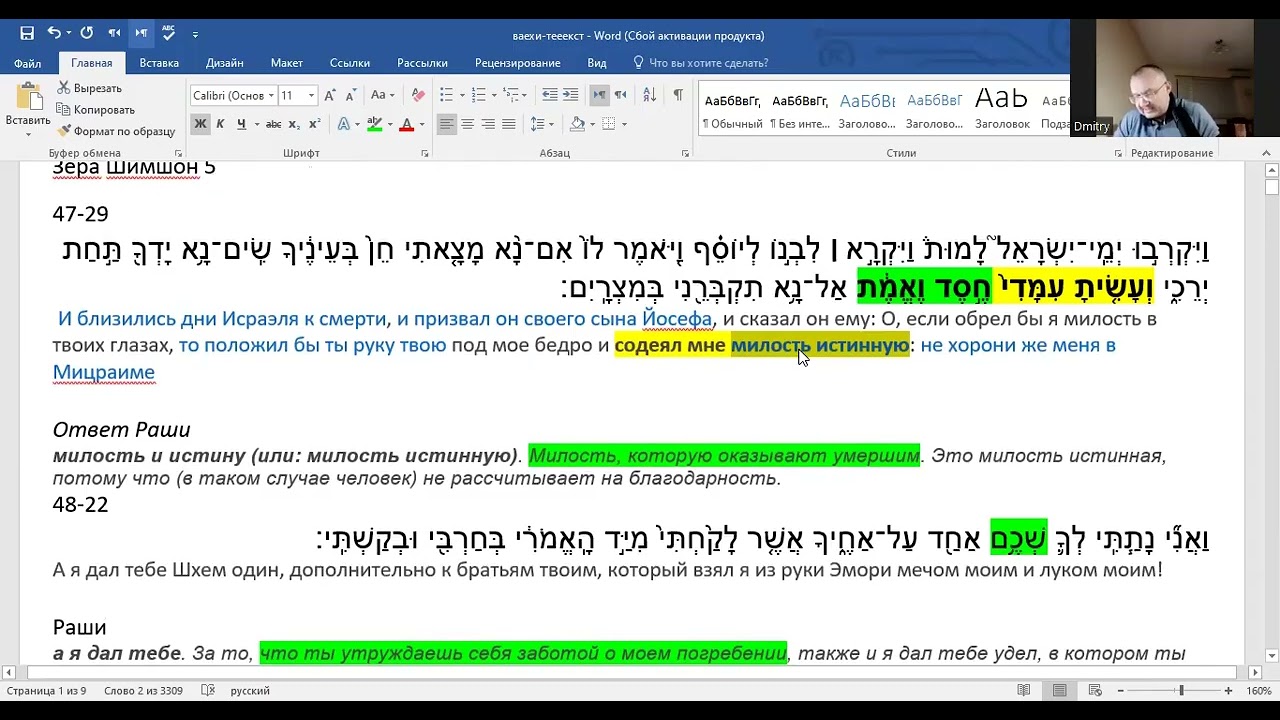Viewport: 1280px width, 720px height.
Task: Apply the green text highlight color
Action: [x=374, y=124]
